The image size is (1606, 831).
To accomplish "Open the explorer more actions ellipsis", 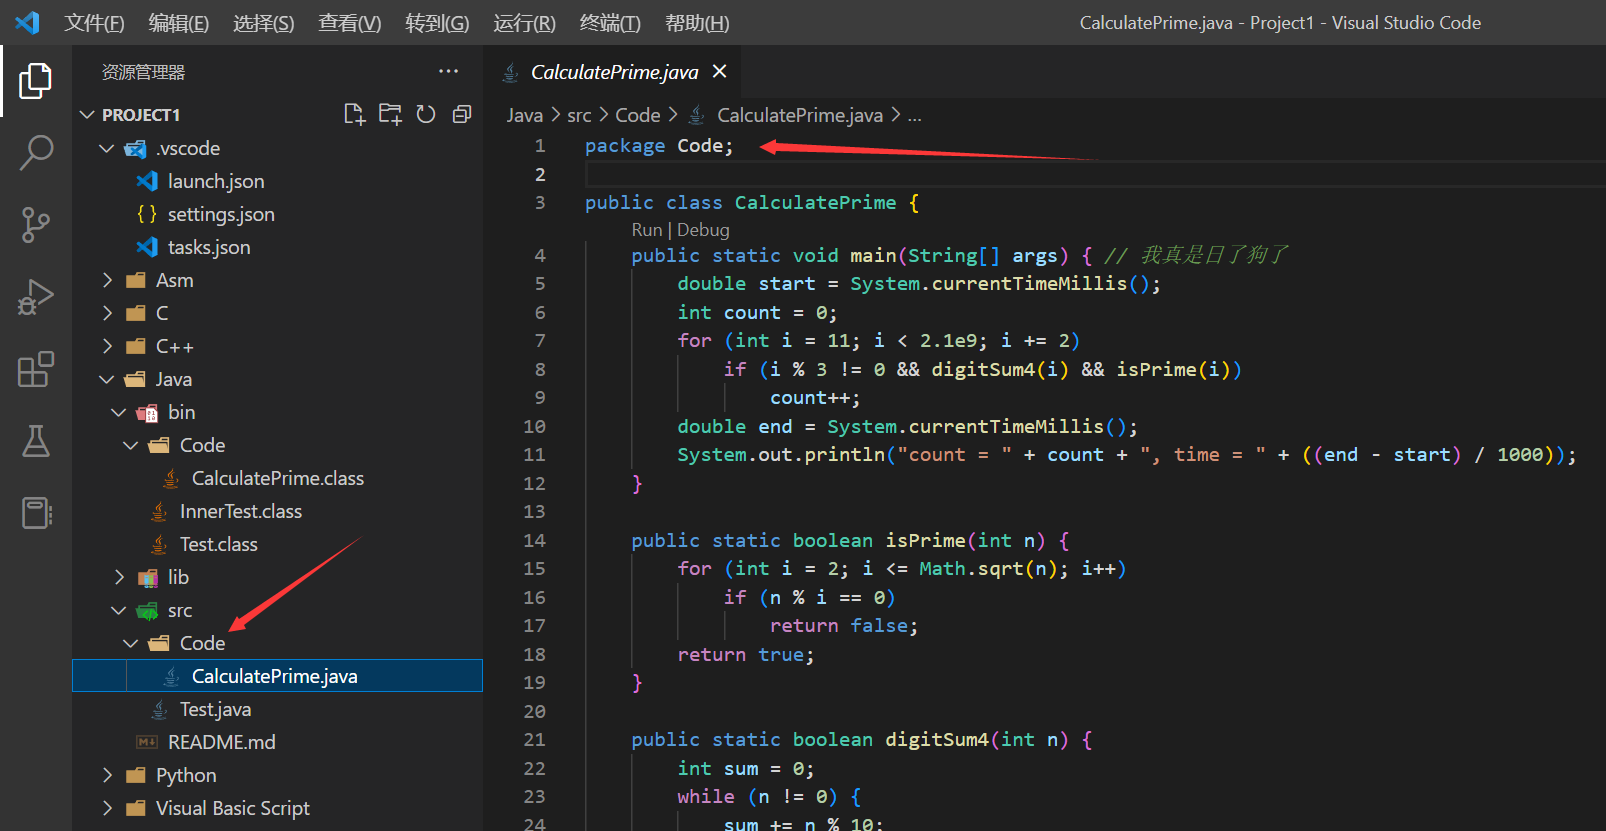I will point(448,71).
